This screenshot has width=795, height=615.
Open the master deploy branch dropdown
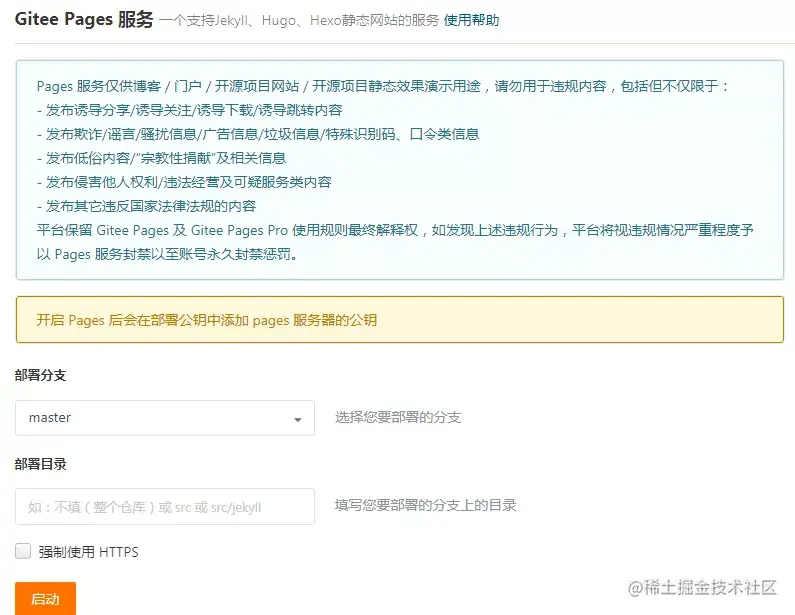(x=165, y=418)
